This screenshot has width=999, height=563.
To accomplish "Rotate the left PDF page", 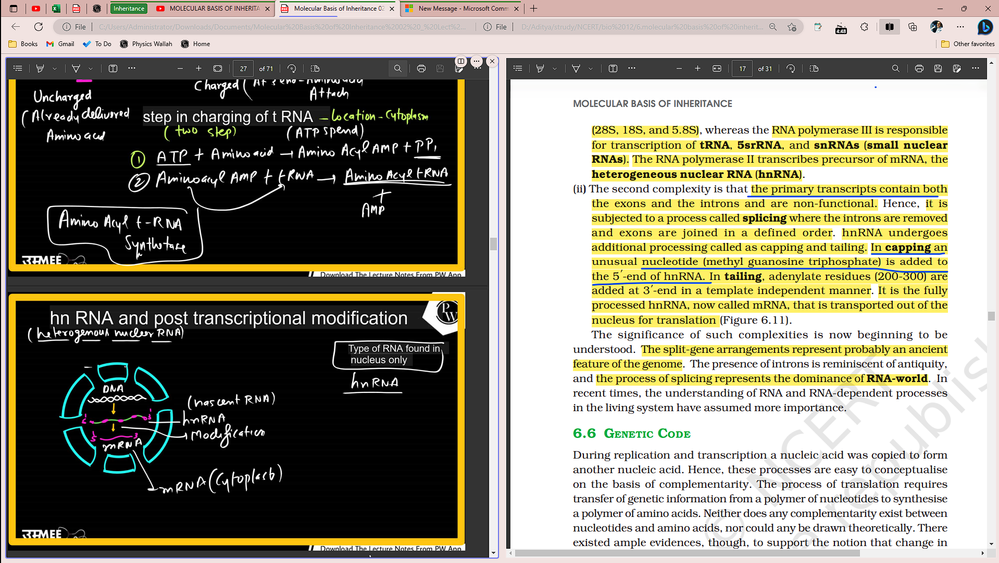I will coord(292,68).
